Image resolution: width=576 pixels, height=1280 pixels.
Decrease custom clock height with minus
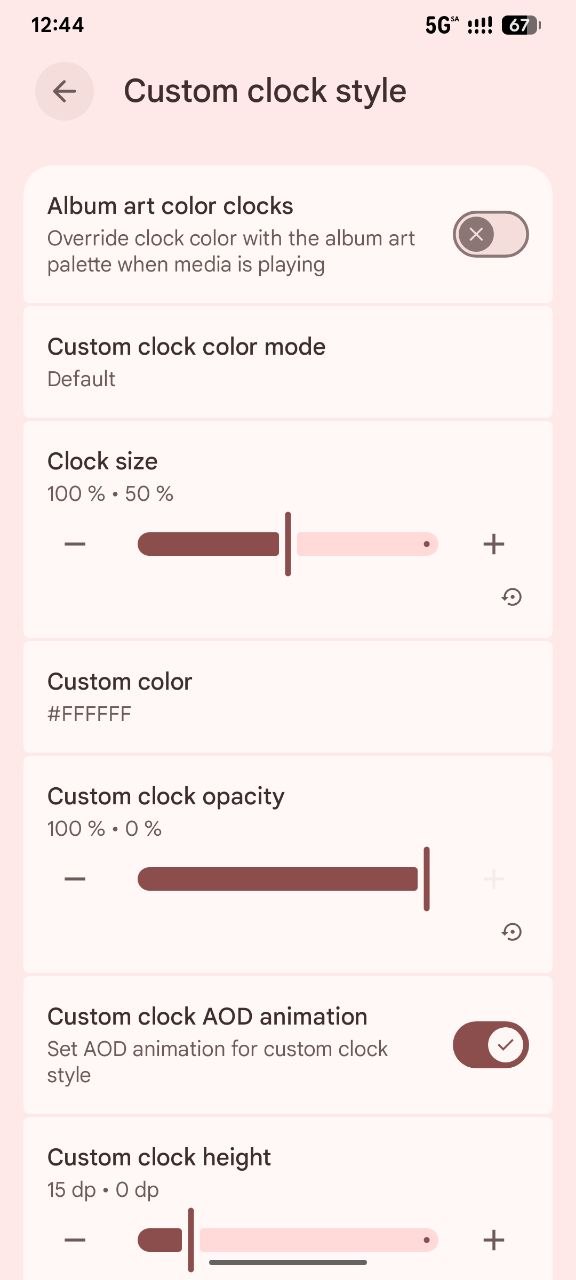tap(75, 1240)
